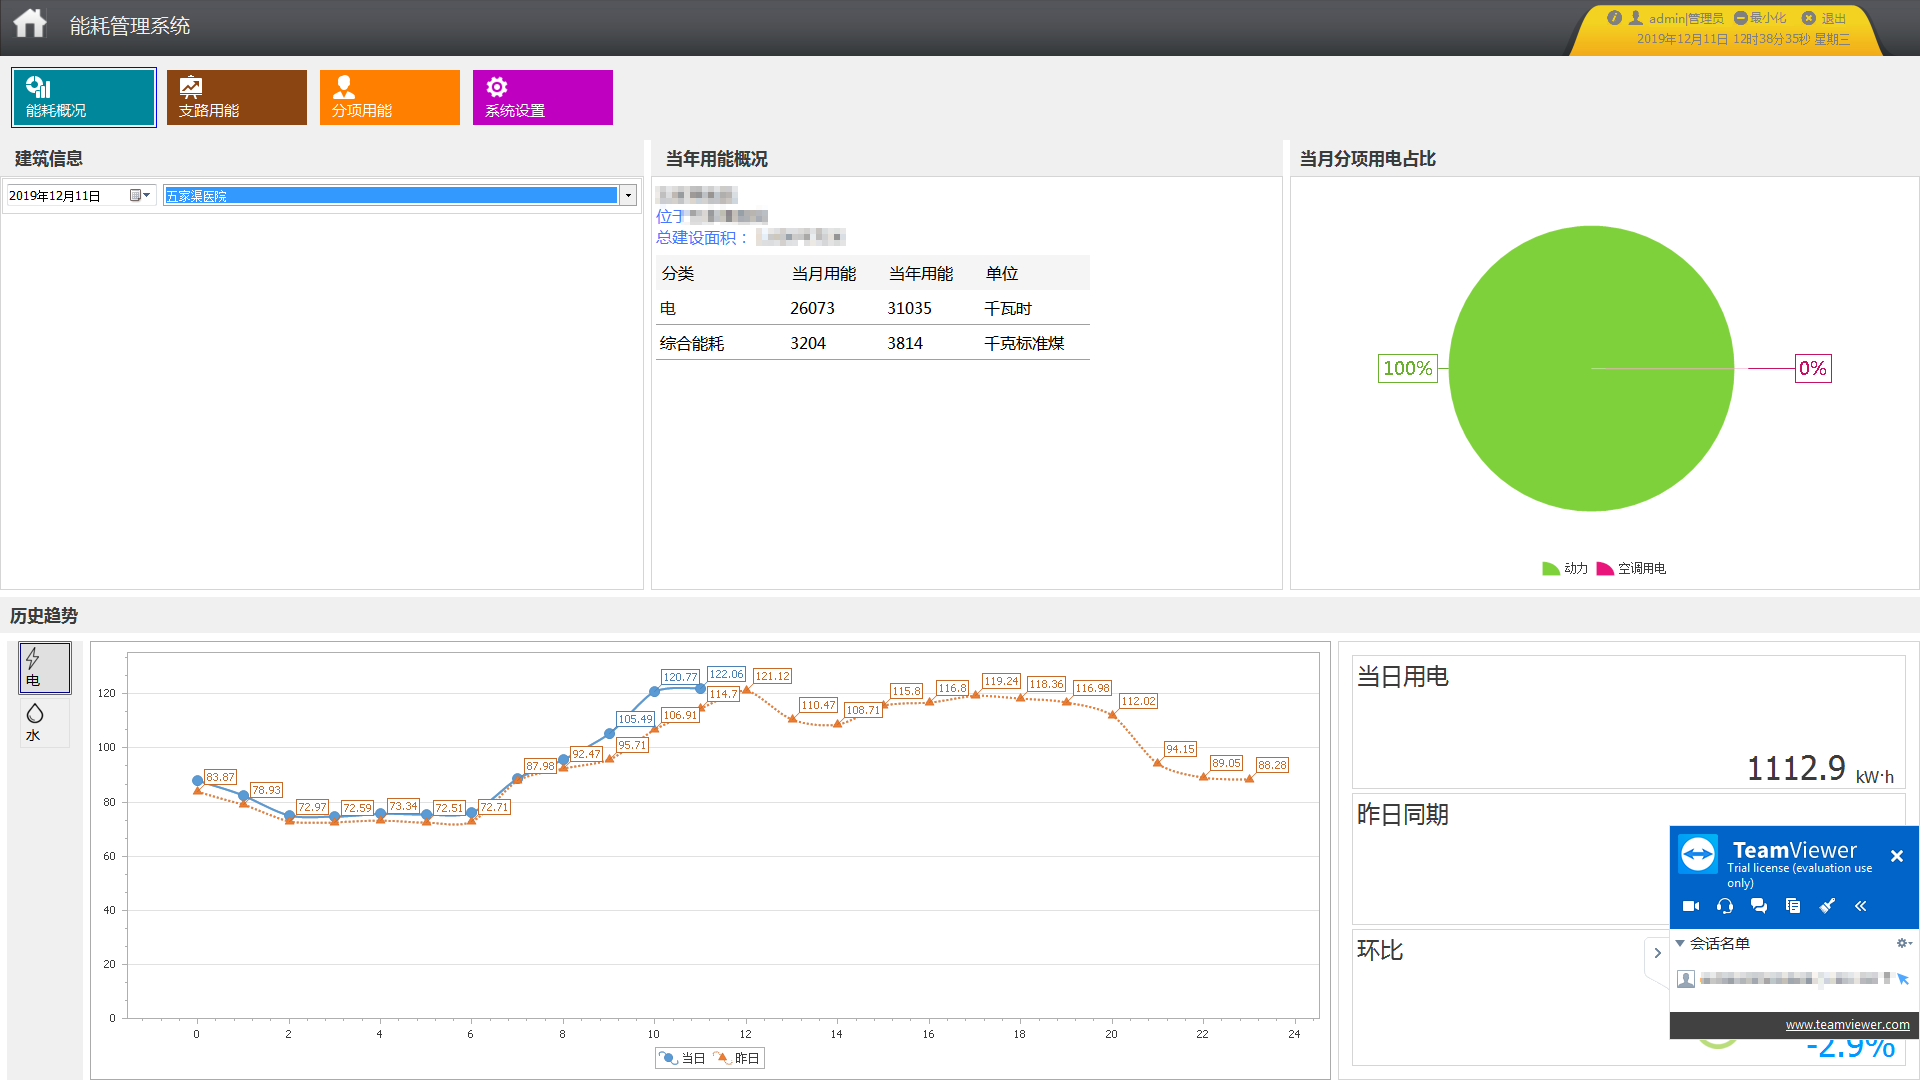
Task: Switch trend chart to 电 (electricity)
Action: coord(44,668)
